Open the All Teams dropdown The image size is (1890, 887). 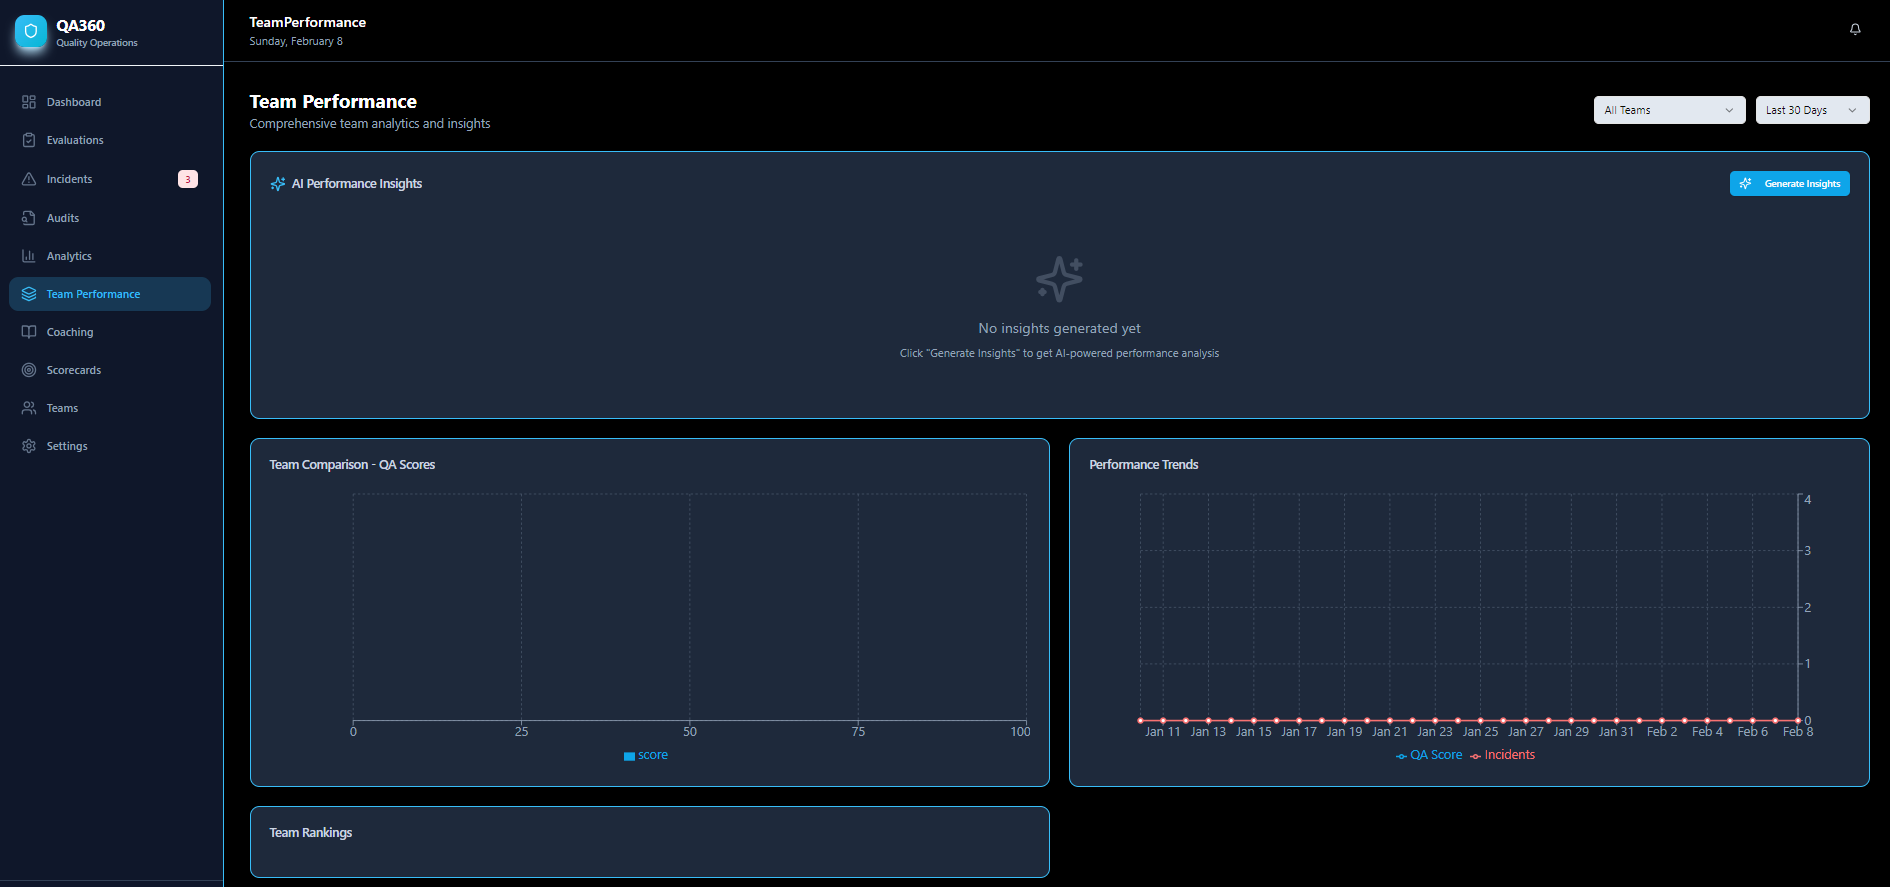pyautogui.click(x=1669, y=110)
